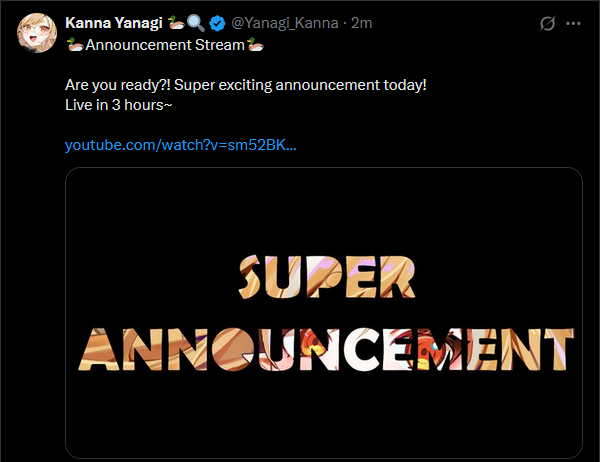Image resolution: width=600 pixels, height=462 pixels.
Task: Visit the @Yanagi_Kanna handle link
Action: pos(287,23)
